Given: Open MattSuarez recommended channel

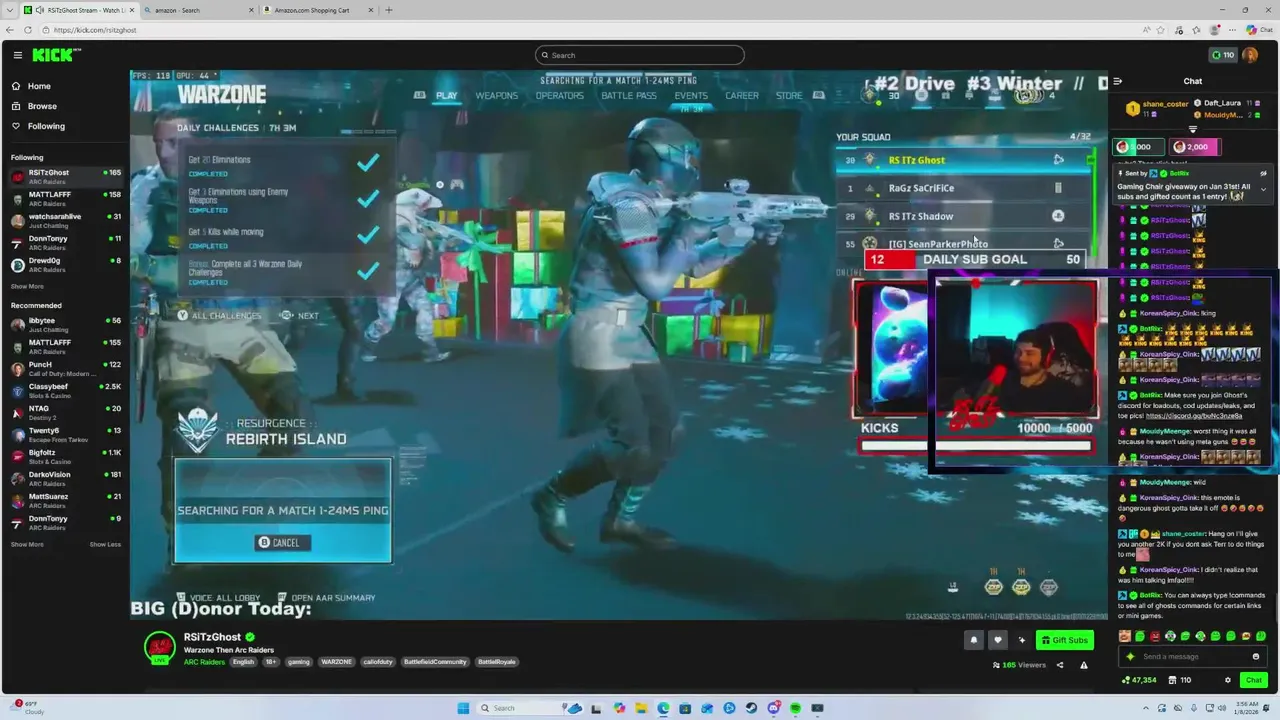Looking at the screenshot, I should [66, 500].
